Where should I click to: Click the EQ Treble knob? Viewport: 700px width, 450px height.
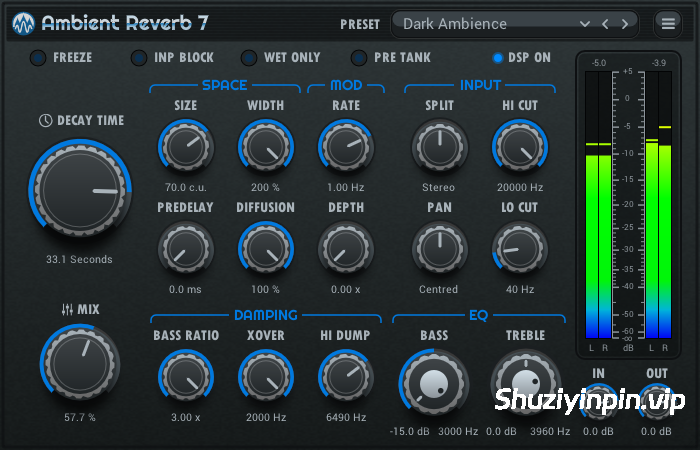(526, 383)
